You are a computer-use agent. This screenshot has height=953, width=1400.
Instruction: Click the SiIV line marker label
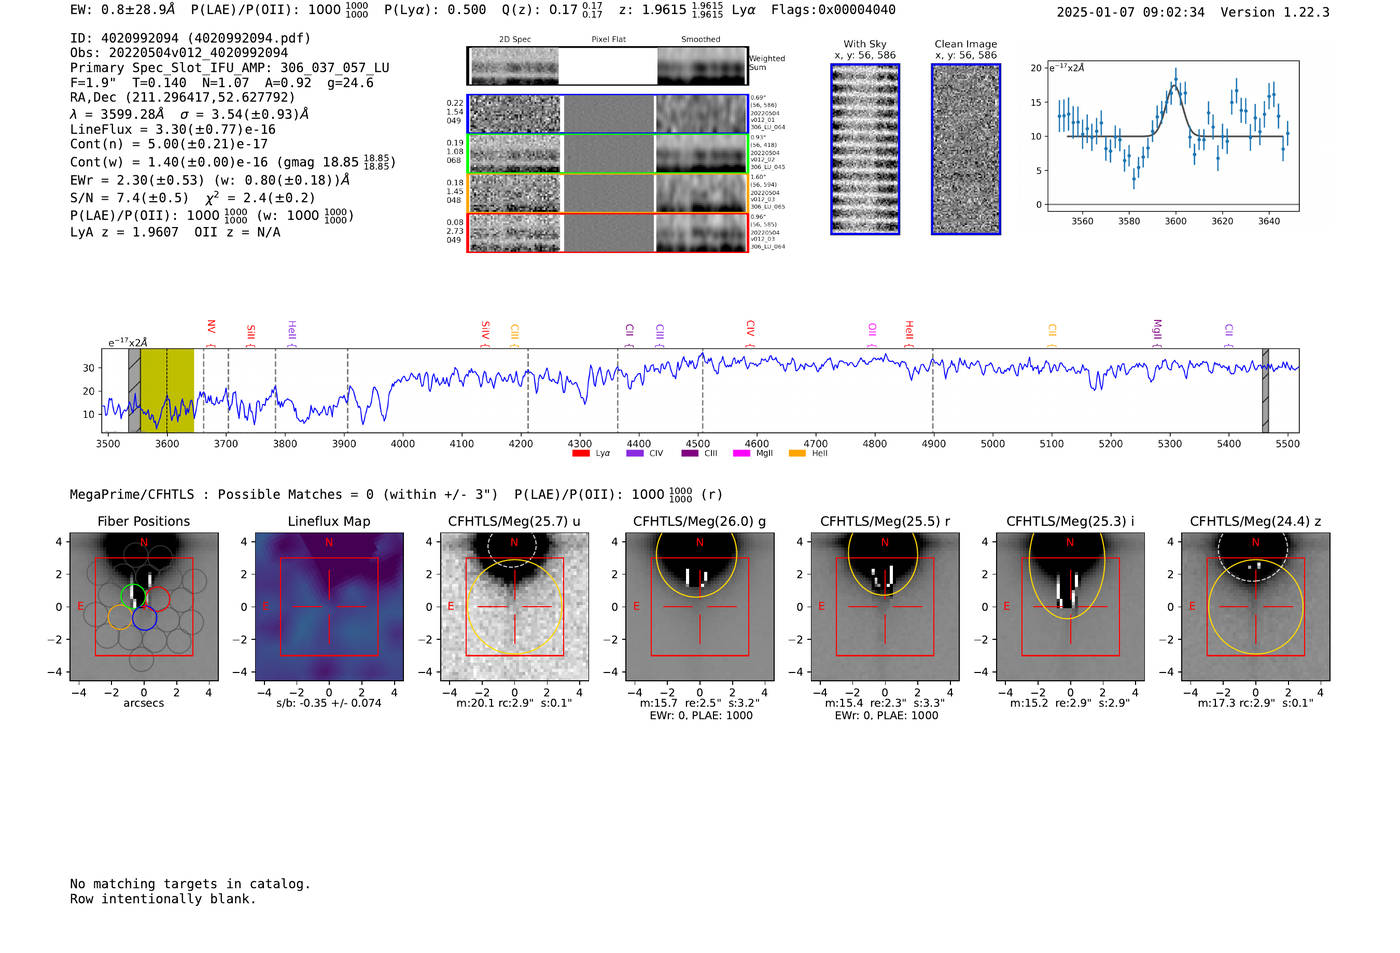(485, 329)
